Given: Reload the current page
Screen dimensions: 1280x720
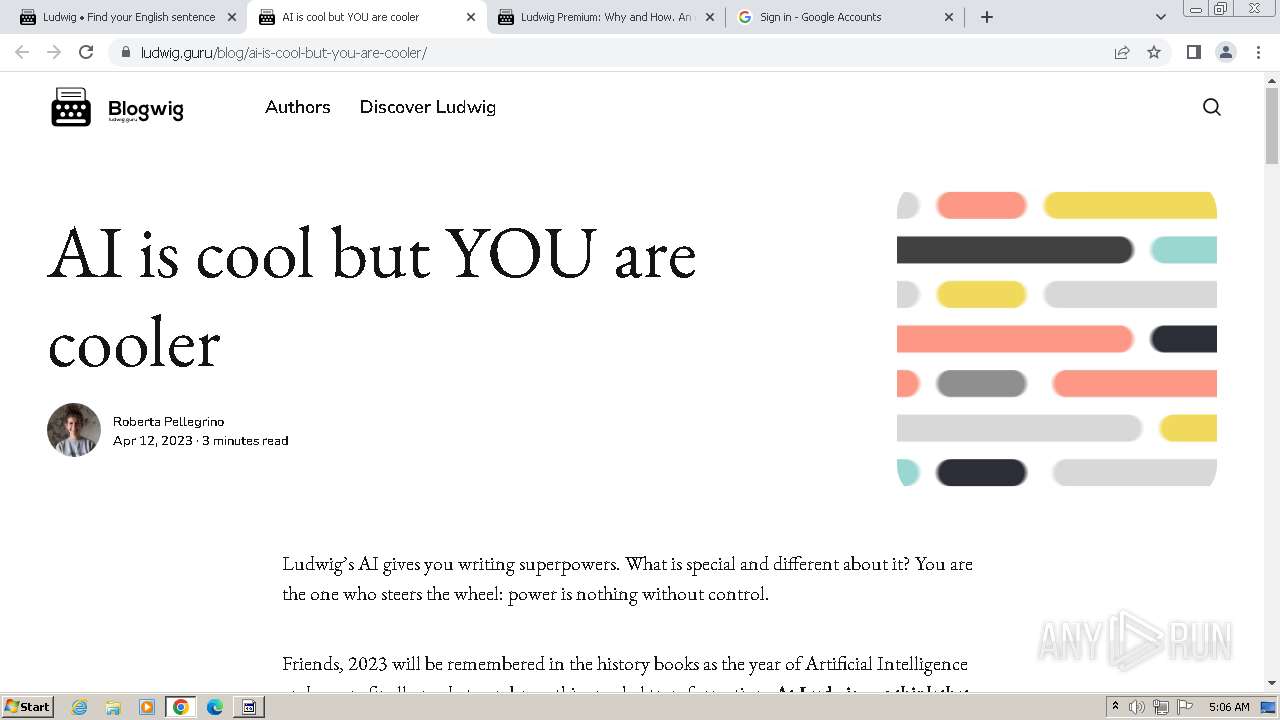Looking at the screenshot, I should click(x=86, y=52).
